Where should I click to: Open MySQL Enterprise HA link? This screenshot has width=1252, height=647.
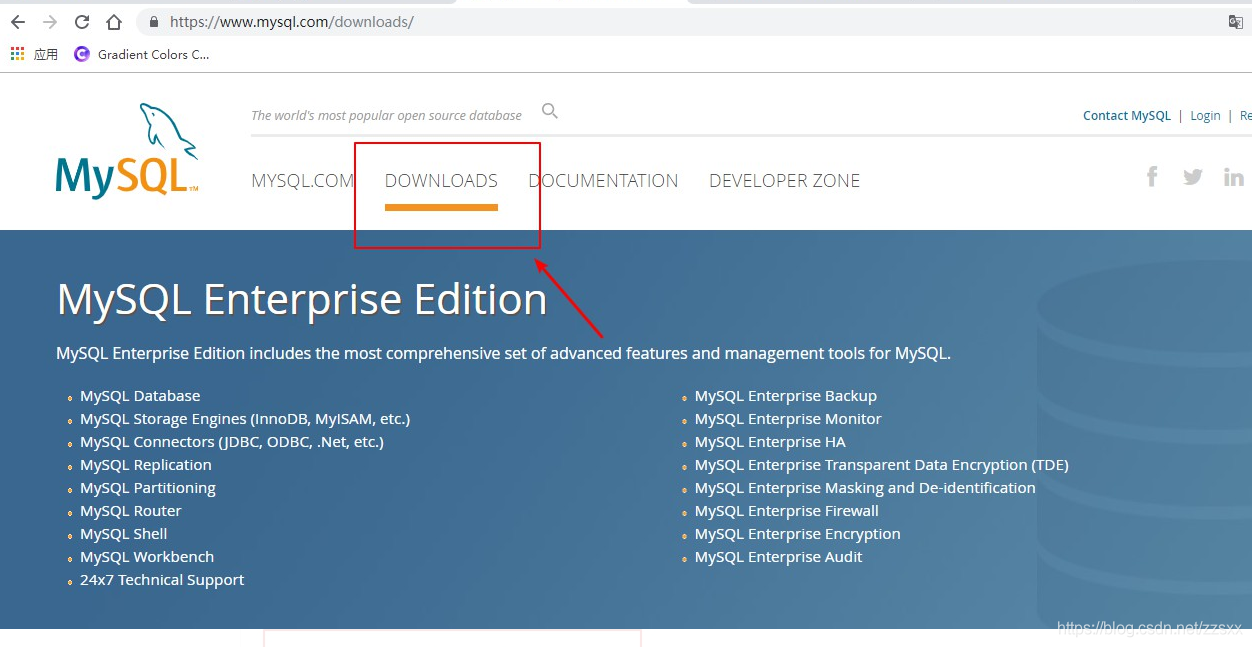pyautogui.click(x=770, y=442)
